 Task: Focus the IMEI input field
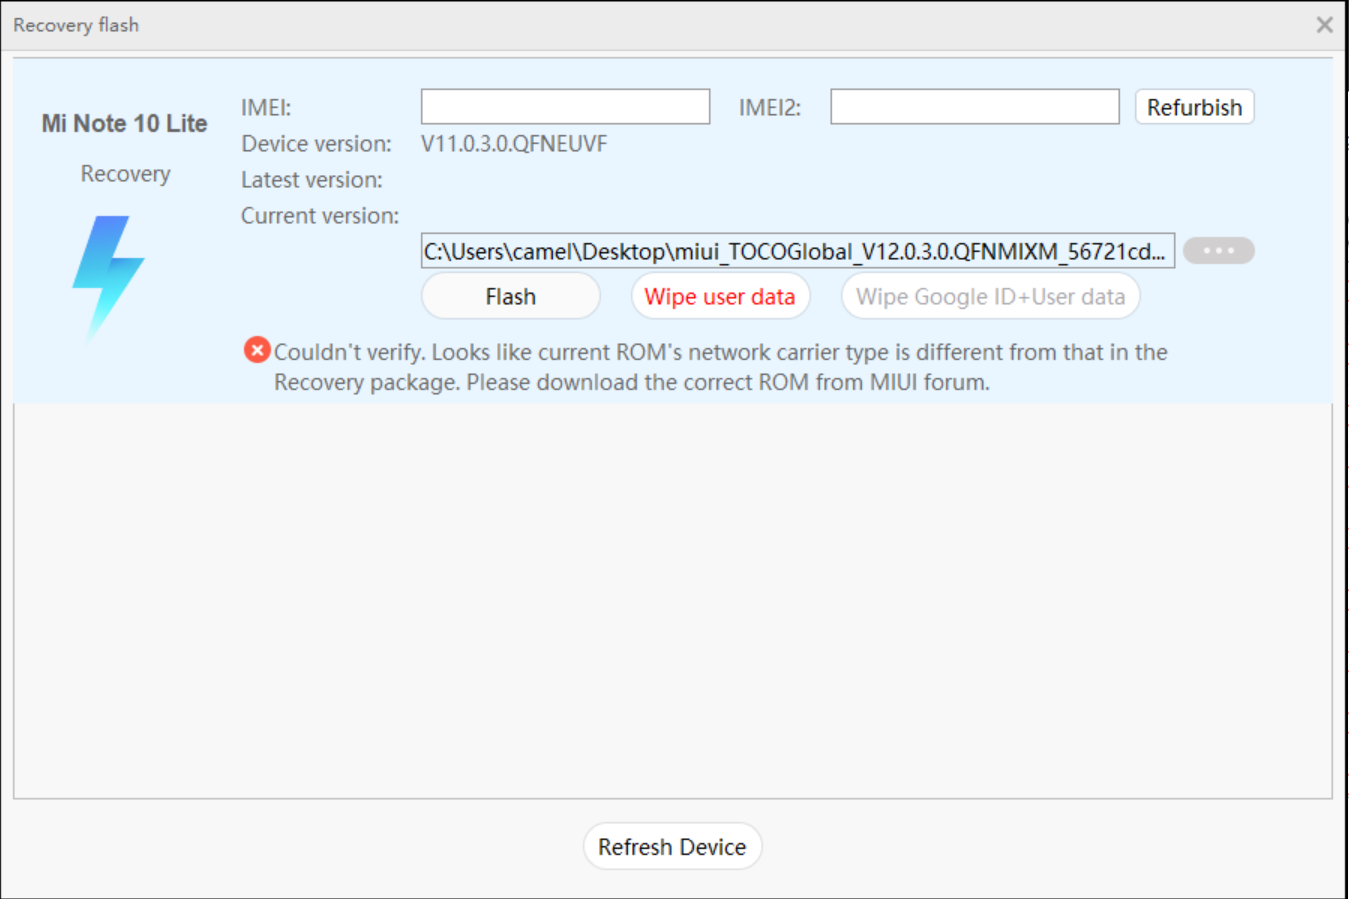pyautogui.click(x=565, y=107)
